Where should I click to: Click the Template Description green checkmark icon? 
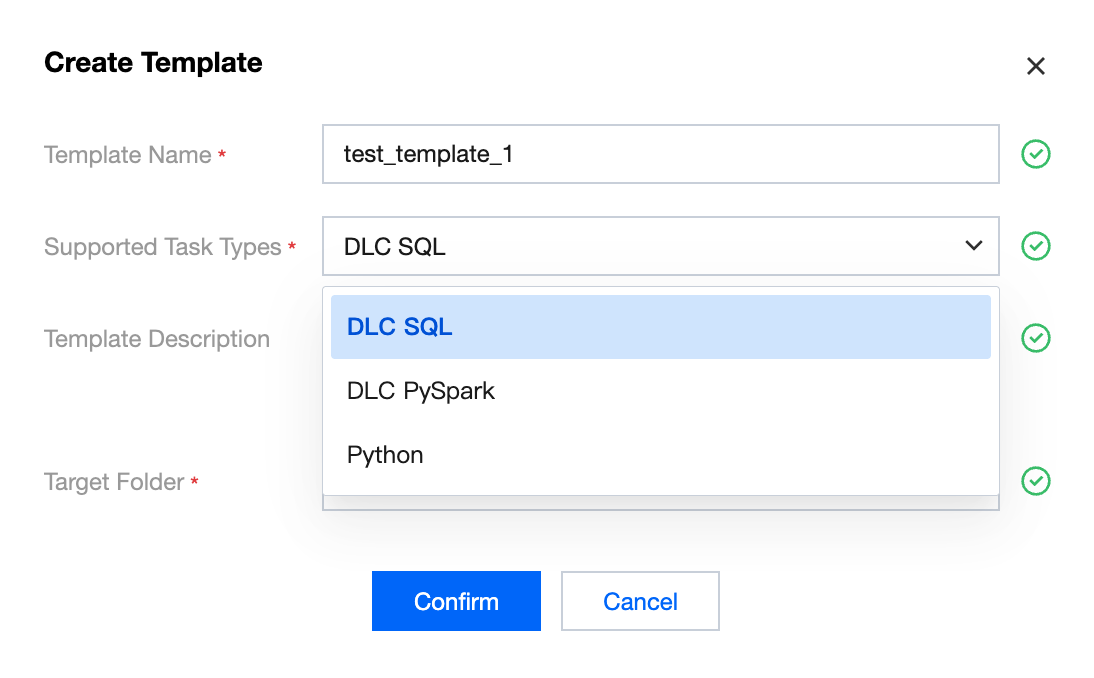(1035, 338)
